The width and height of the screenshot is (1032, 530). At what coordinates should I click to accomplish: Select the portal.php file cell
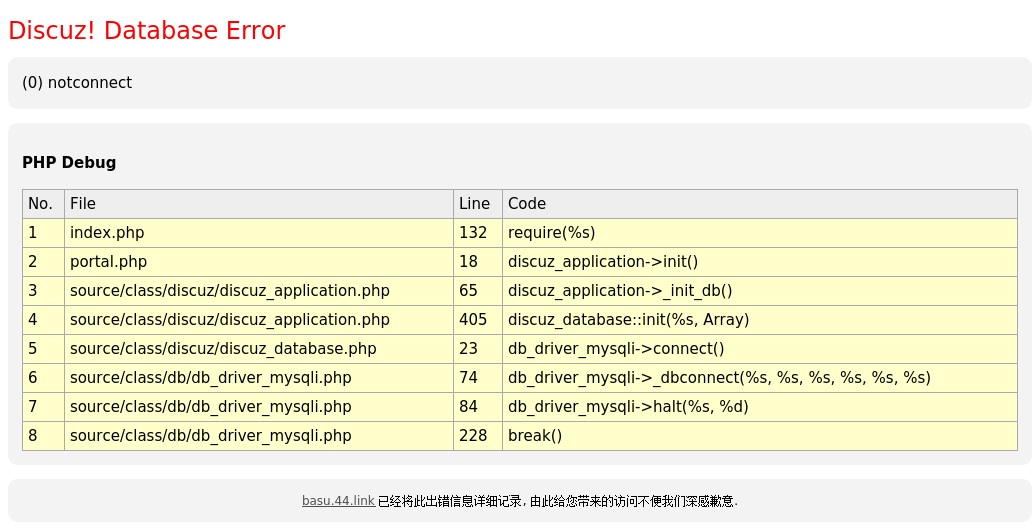tap(108, 262)
